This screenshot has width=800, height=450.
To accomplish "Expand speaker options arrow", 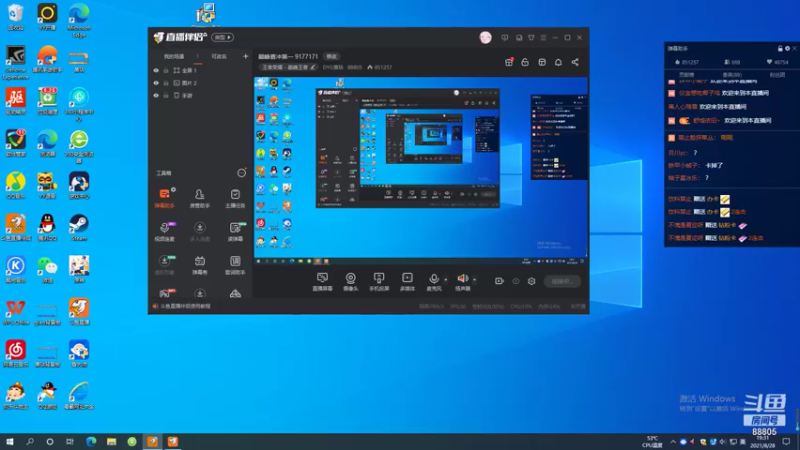I will pyautogui.click(x=474, y=280).
